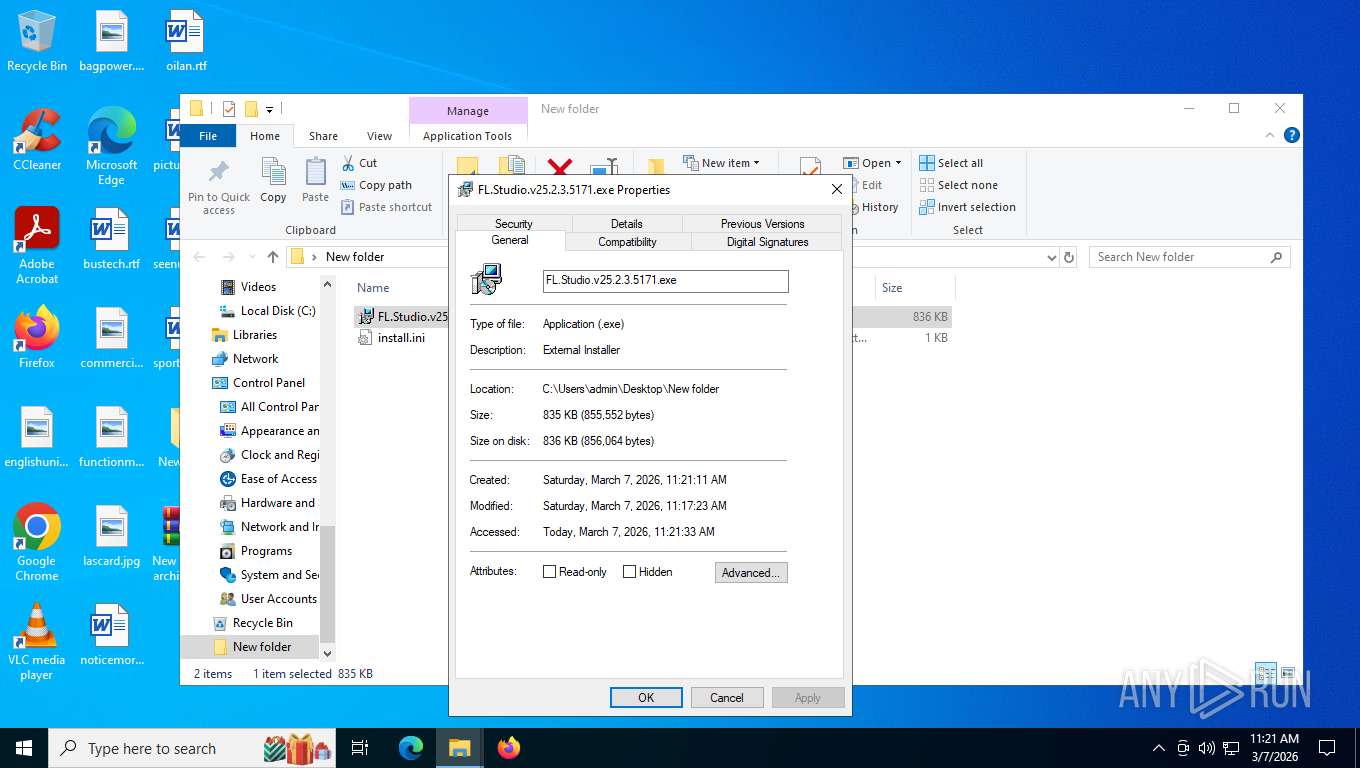The width and height of the screenshot is (1360, 768).
Task: Select the General tab
Action: [x=510, y=240]
